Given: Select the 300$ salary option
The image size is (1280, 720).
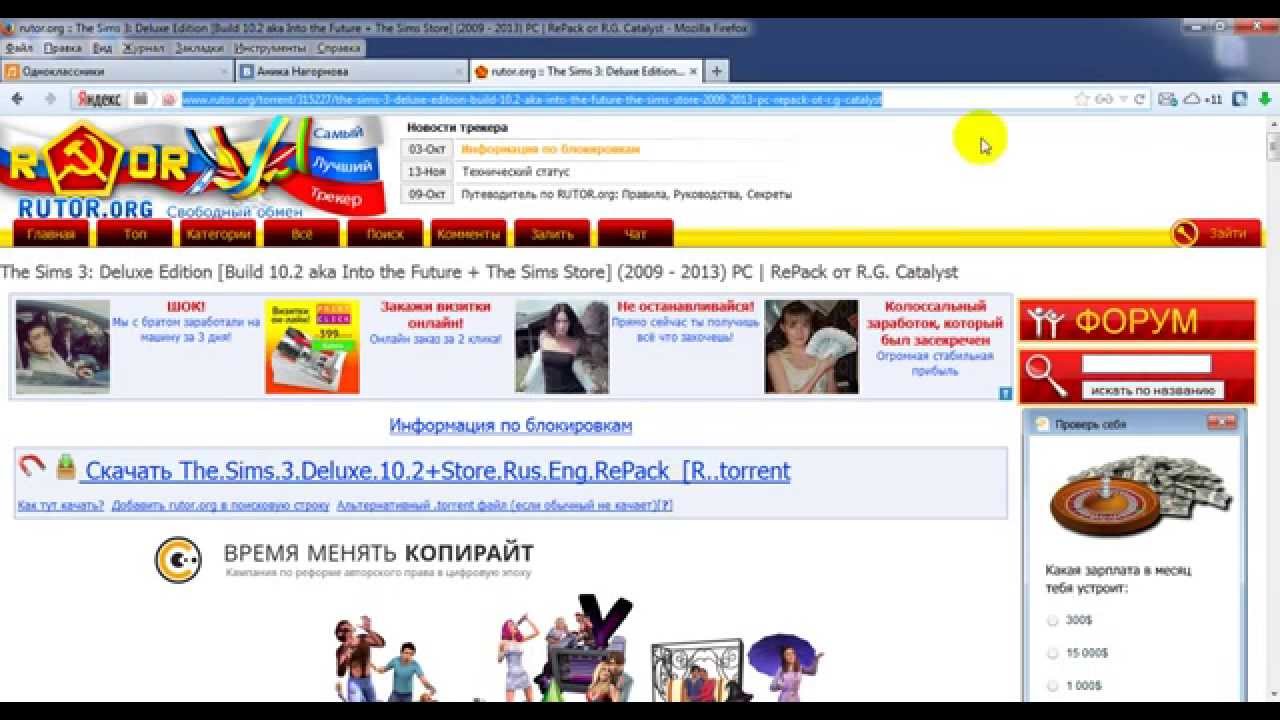Looking at the screenshot, I should tap(1052, 620).
